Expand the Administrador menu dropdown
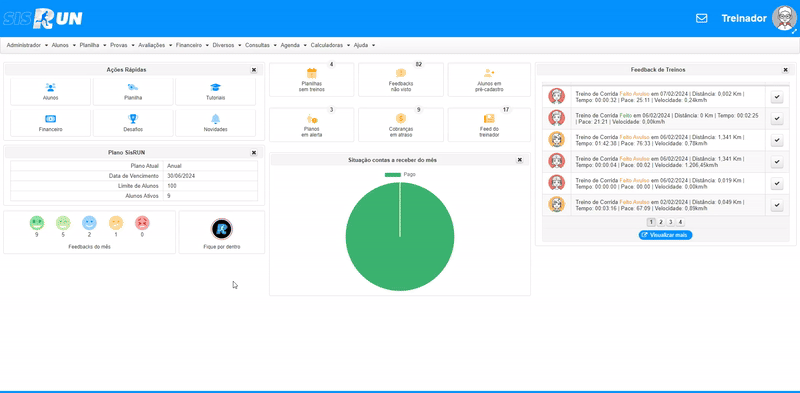Image resolution: width=800 pixels, height=393 pixels. (x=27, y=45)
